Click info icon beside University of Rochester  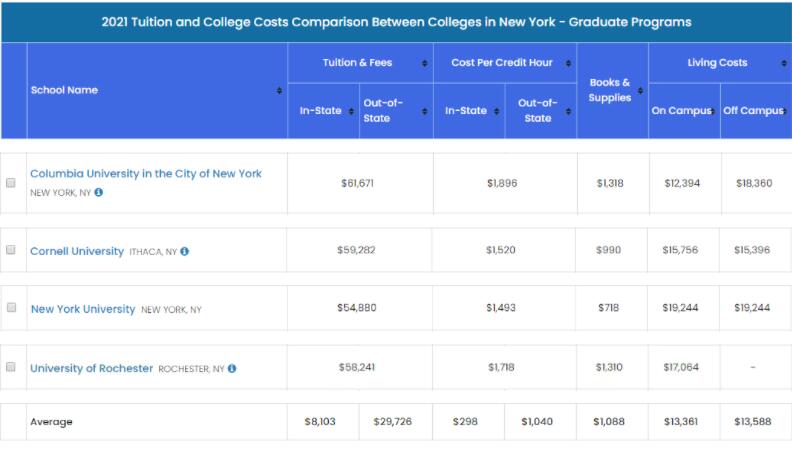[232, 369]
